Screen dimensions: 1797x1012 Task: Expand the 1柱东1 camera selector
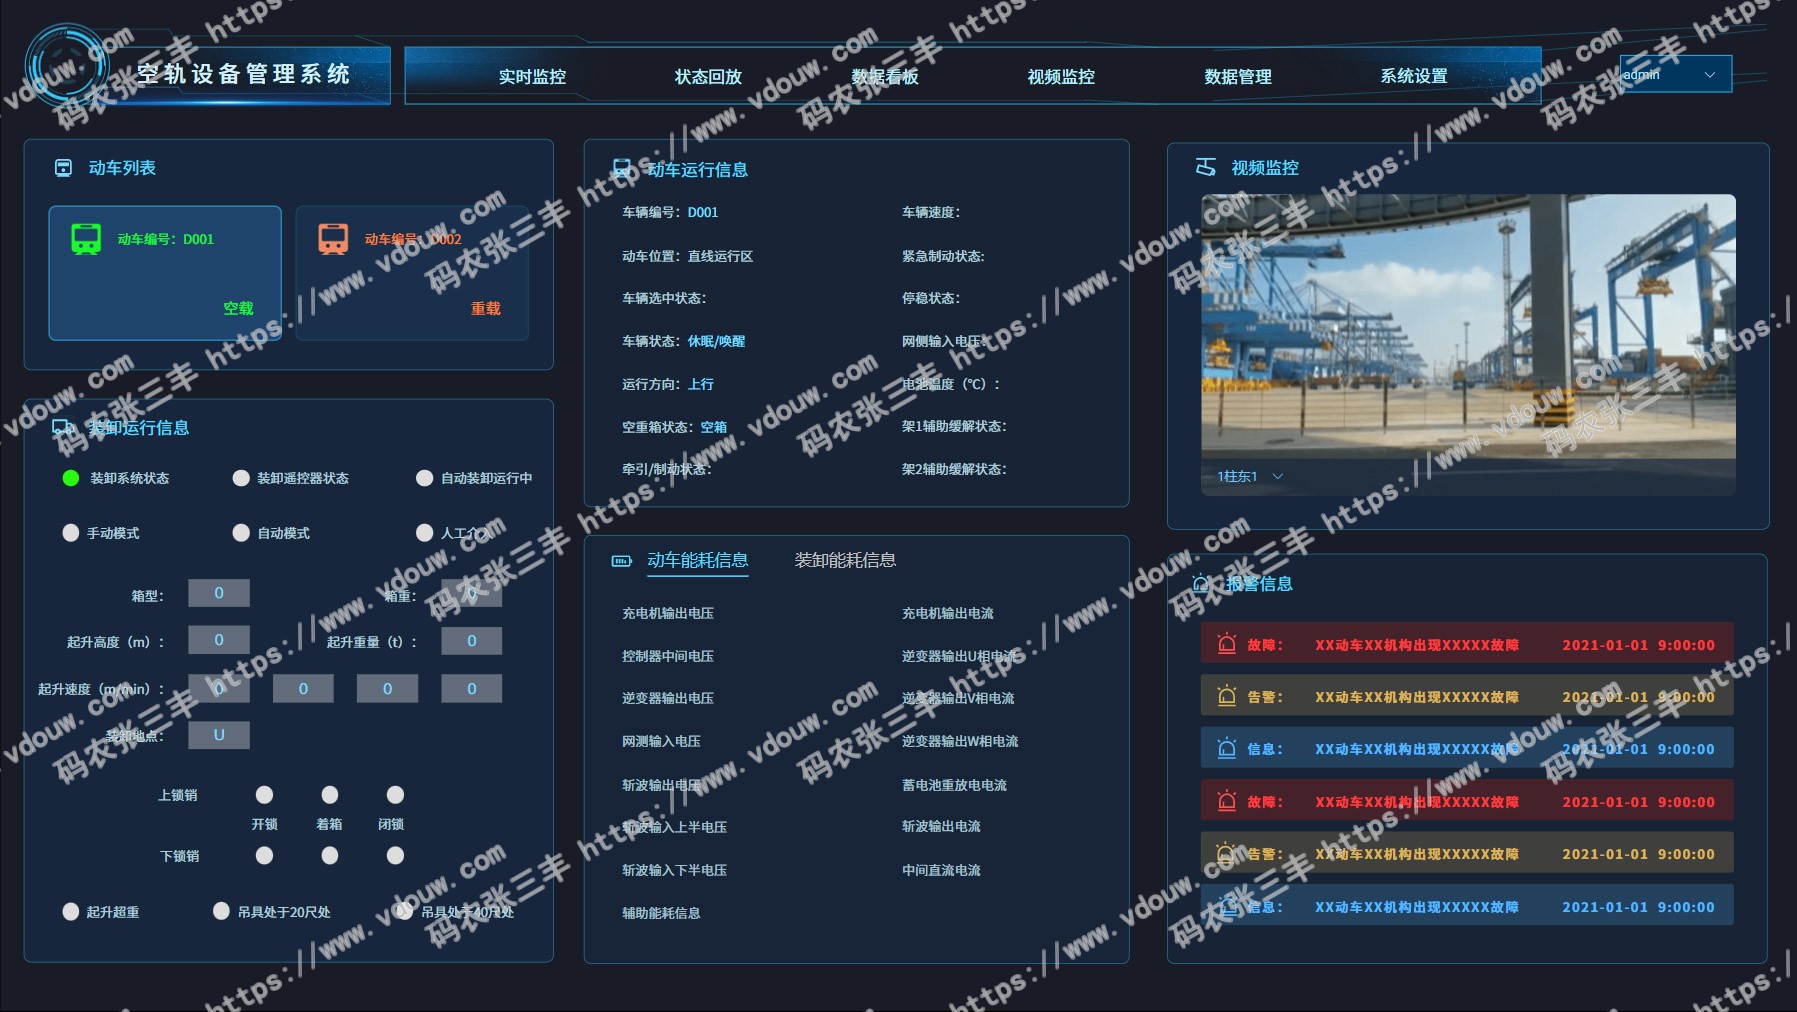[x=1249, y=477]
